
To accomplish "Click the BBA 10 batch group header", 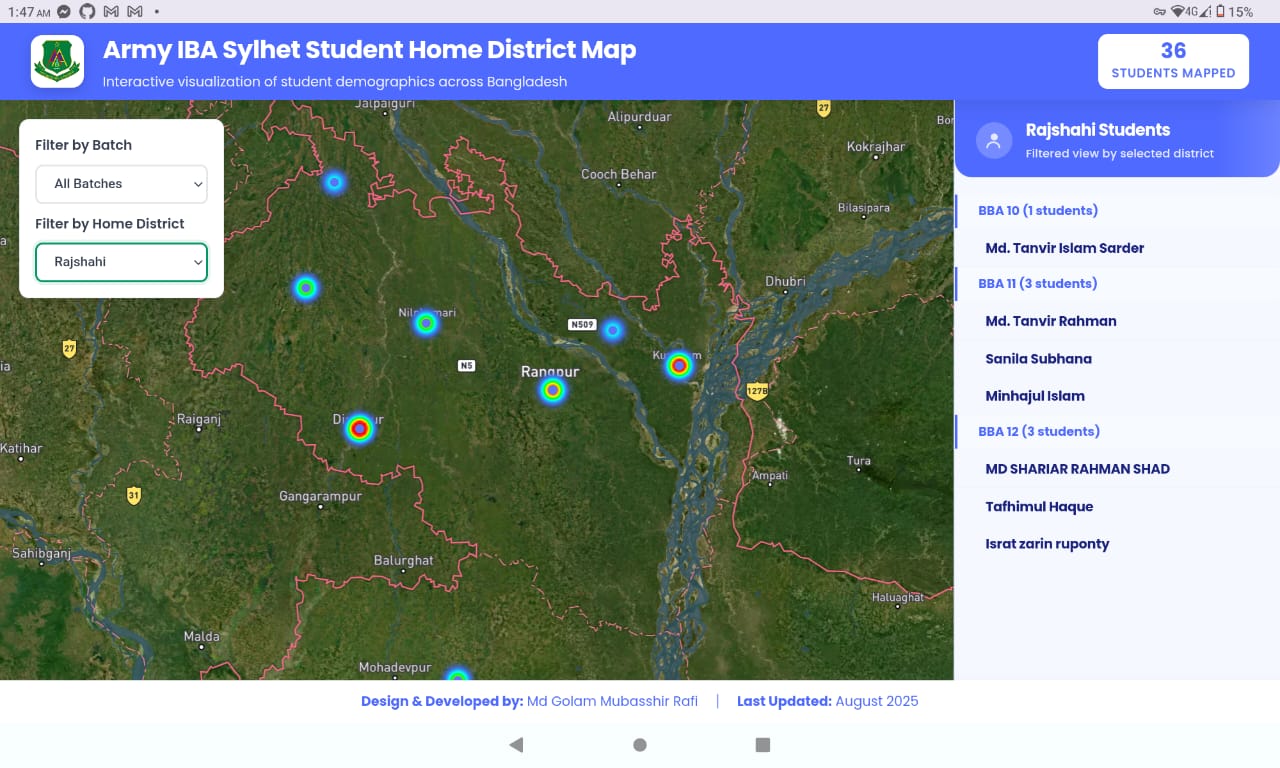I will pyautogui.click(x=1038, y=211).
